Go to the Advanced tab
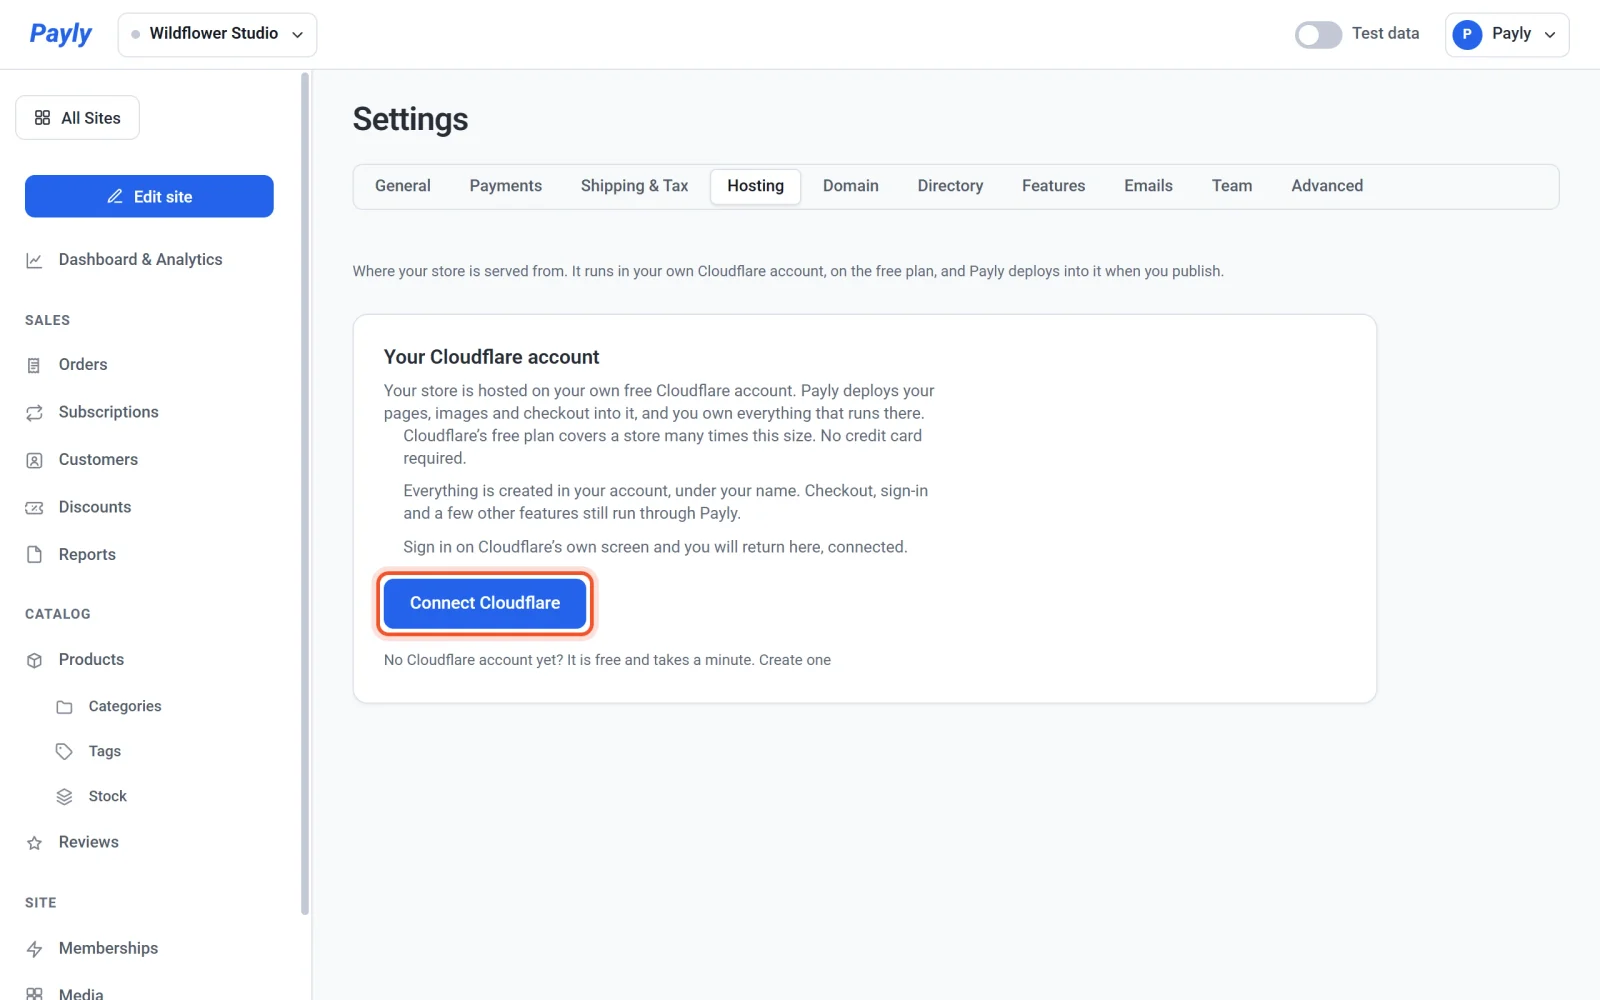This screenshot has width=1600, height=1000. [x=1327, y=186]
